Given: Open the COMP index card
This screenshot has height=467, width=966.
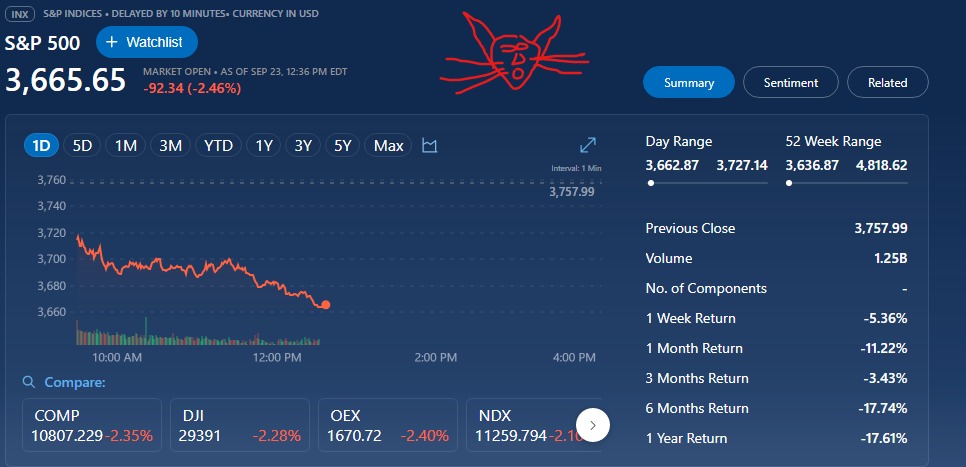Looking at the screenshot, I should pos(92,425).
